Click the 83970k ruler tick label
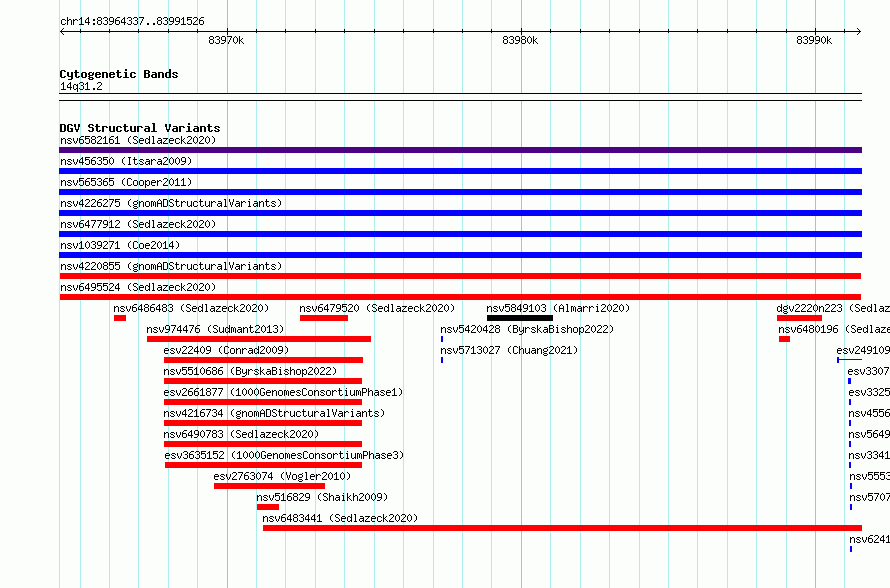This screenshot has height=588, width=890. pyautogui.click(x=226, y=40)
